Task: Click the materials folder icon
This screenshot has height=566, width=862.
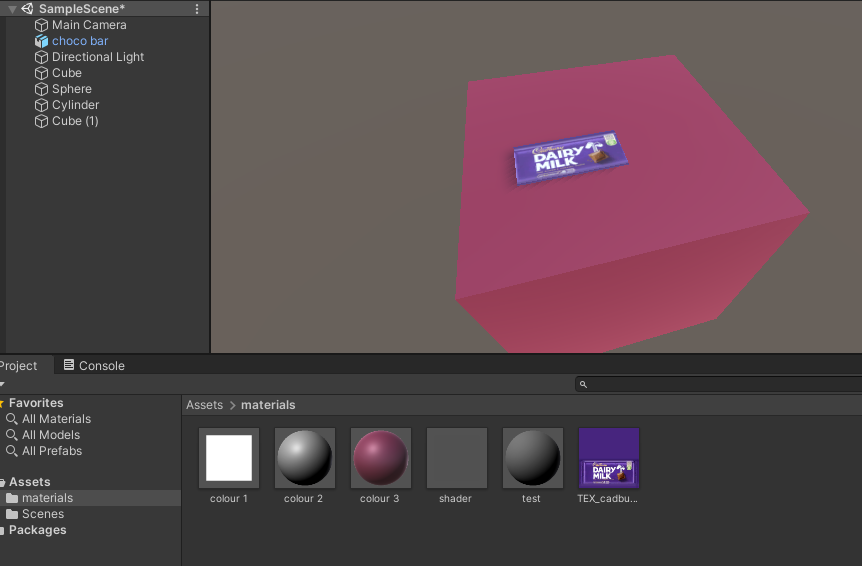Action: click(x=12, y=498)
